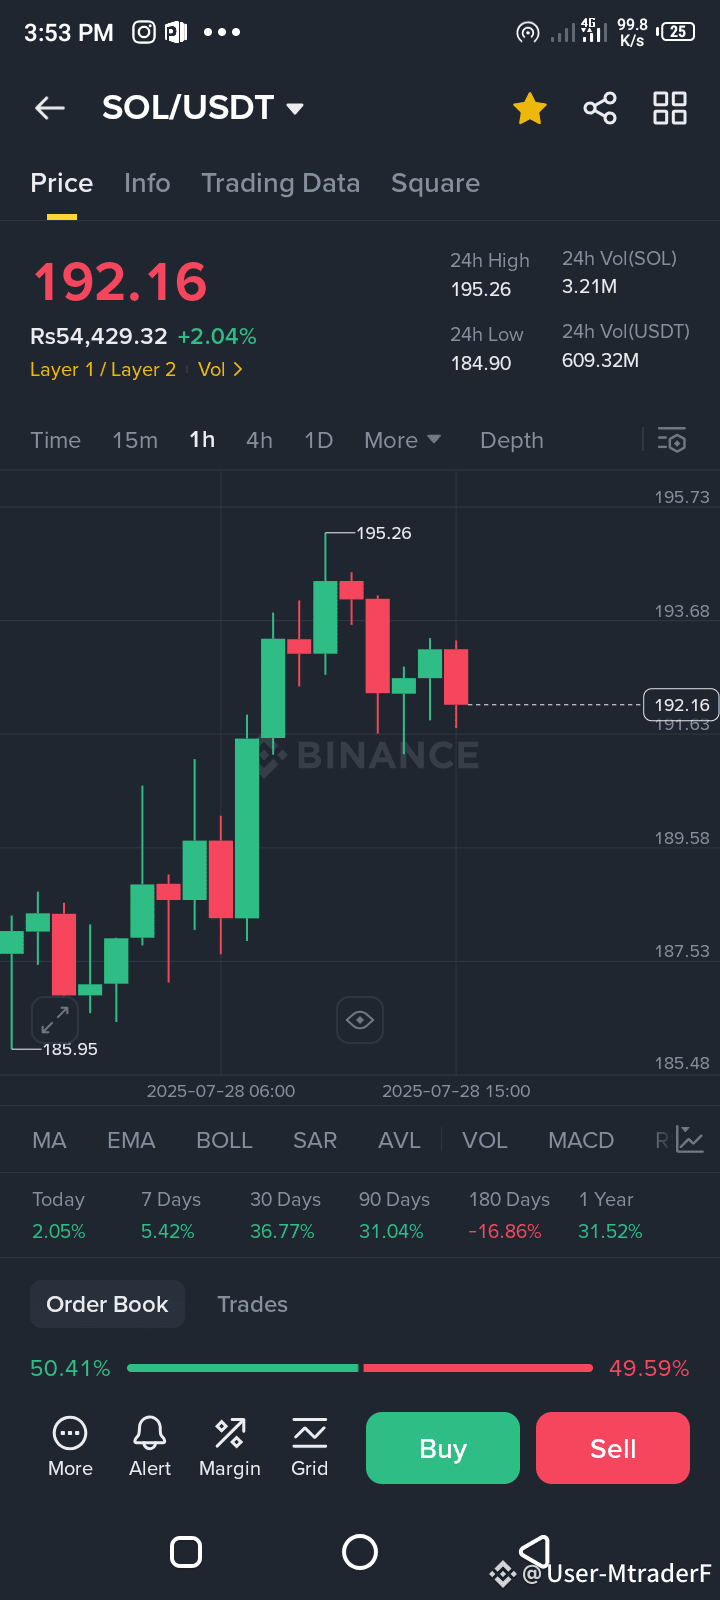Tap the green buy ratio bar

pyautogui.click(x=243, y=1368)
